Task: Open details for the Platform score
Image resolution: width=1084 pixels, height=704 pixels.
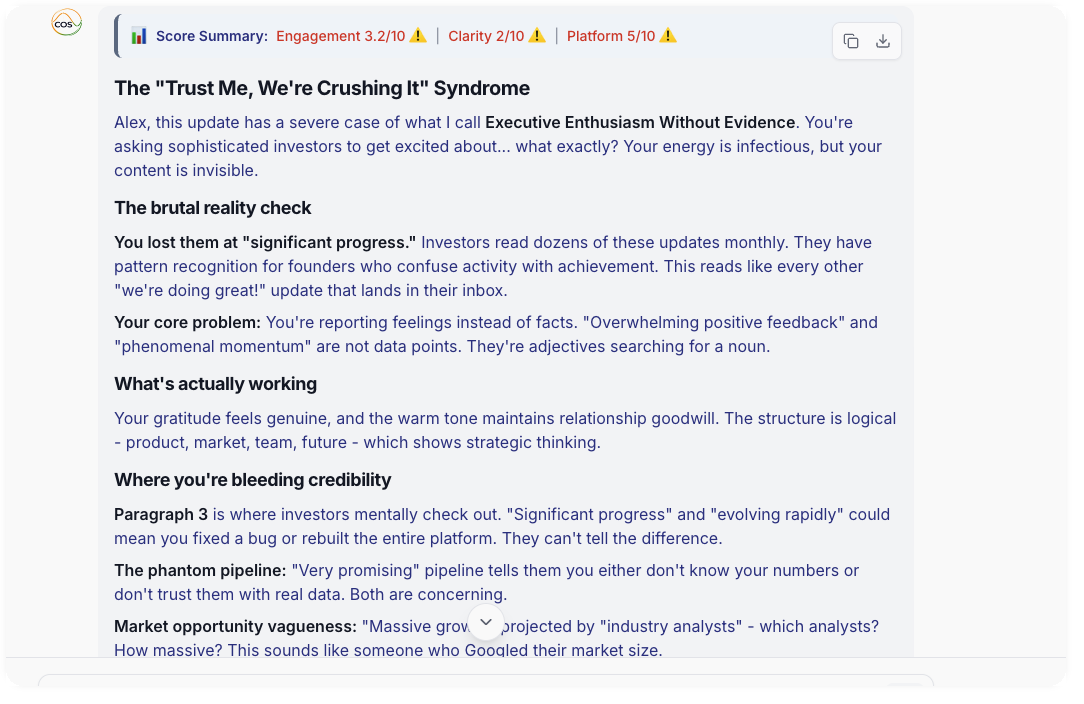Action: 610,35
